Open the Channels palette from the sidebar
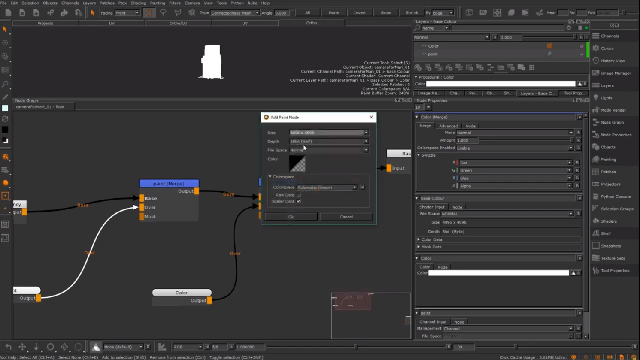The width and height of the screenshot is (640, 360). 609,36
